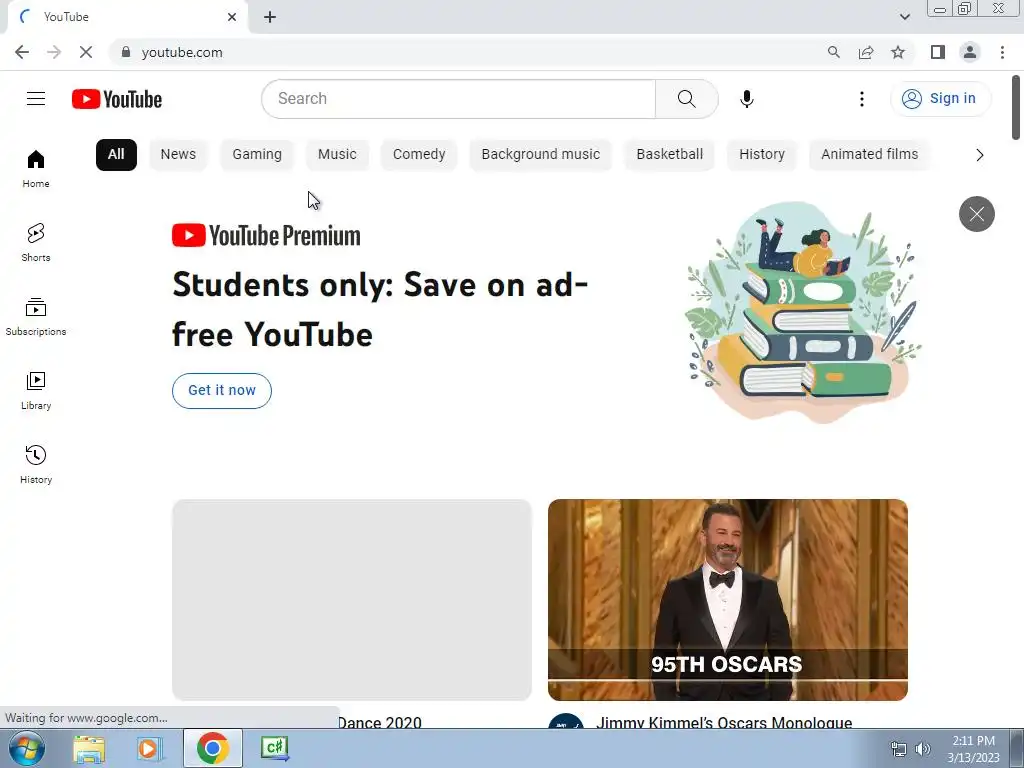Open Windows Media Player from taskbar

click(x=149, y=748)
